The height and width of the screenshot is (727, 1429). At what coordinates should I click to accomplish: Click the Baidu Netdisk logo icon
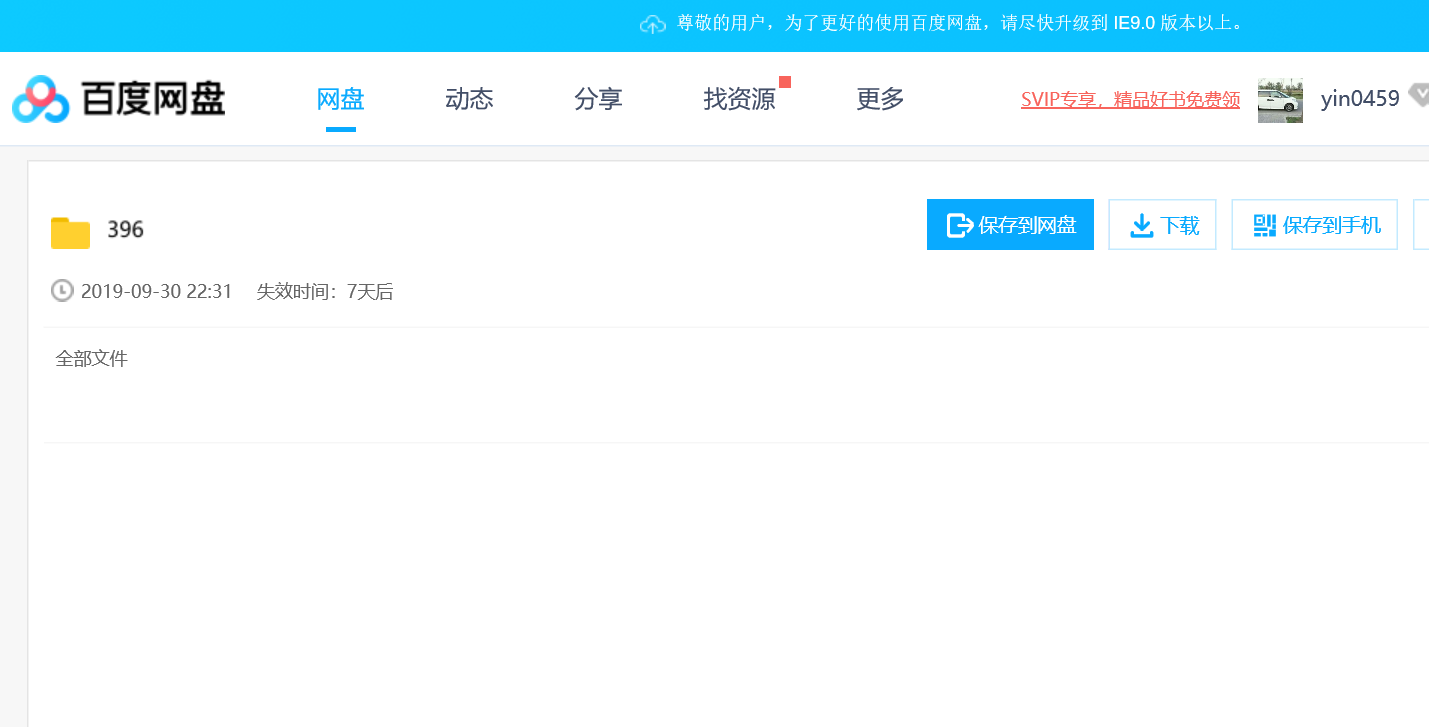coord(40,99)
